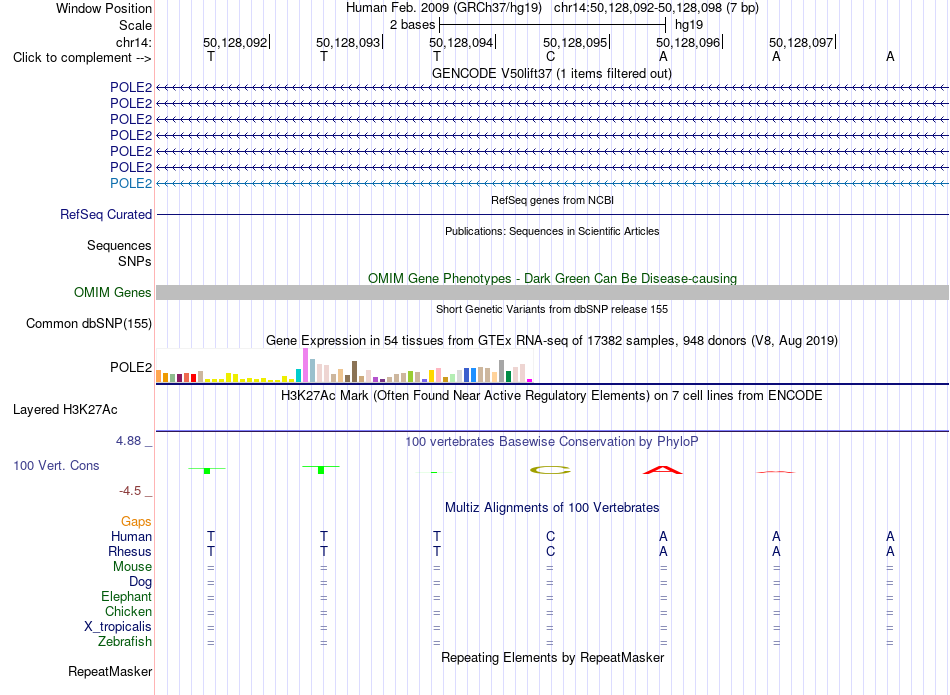Click the light-blue POLE2 transcript label

point(131,183)
